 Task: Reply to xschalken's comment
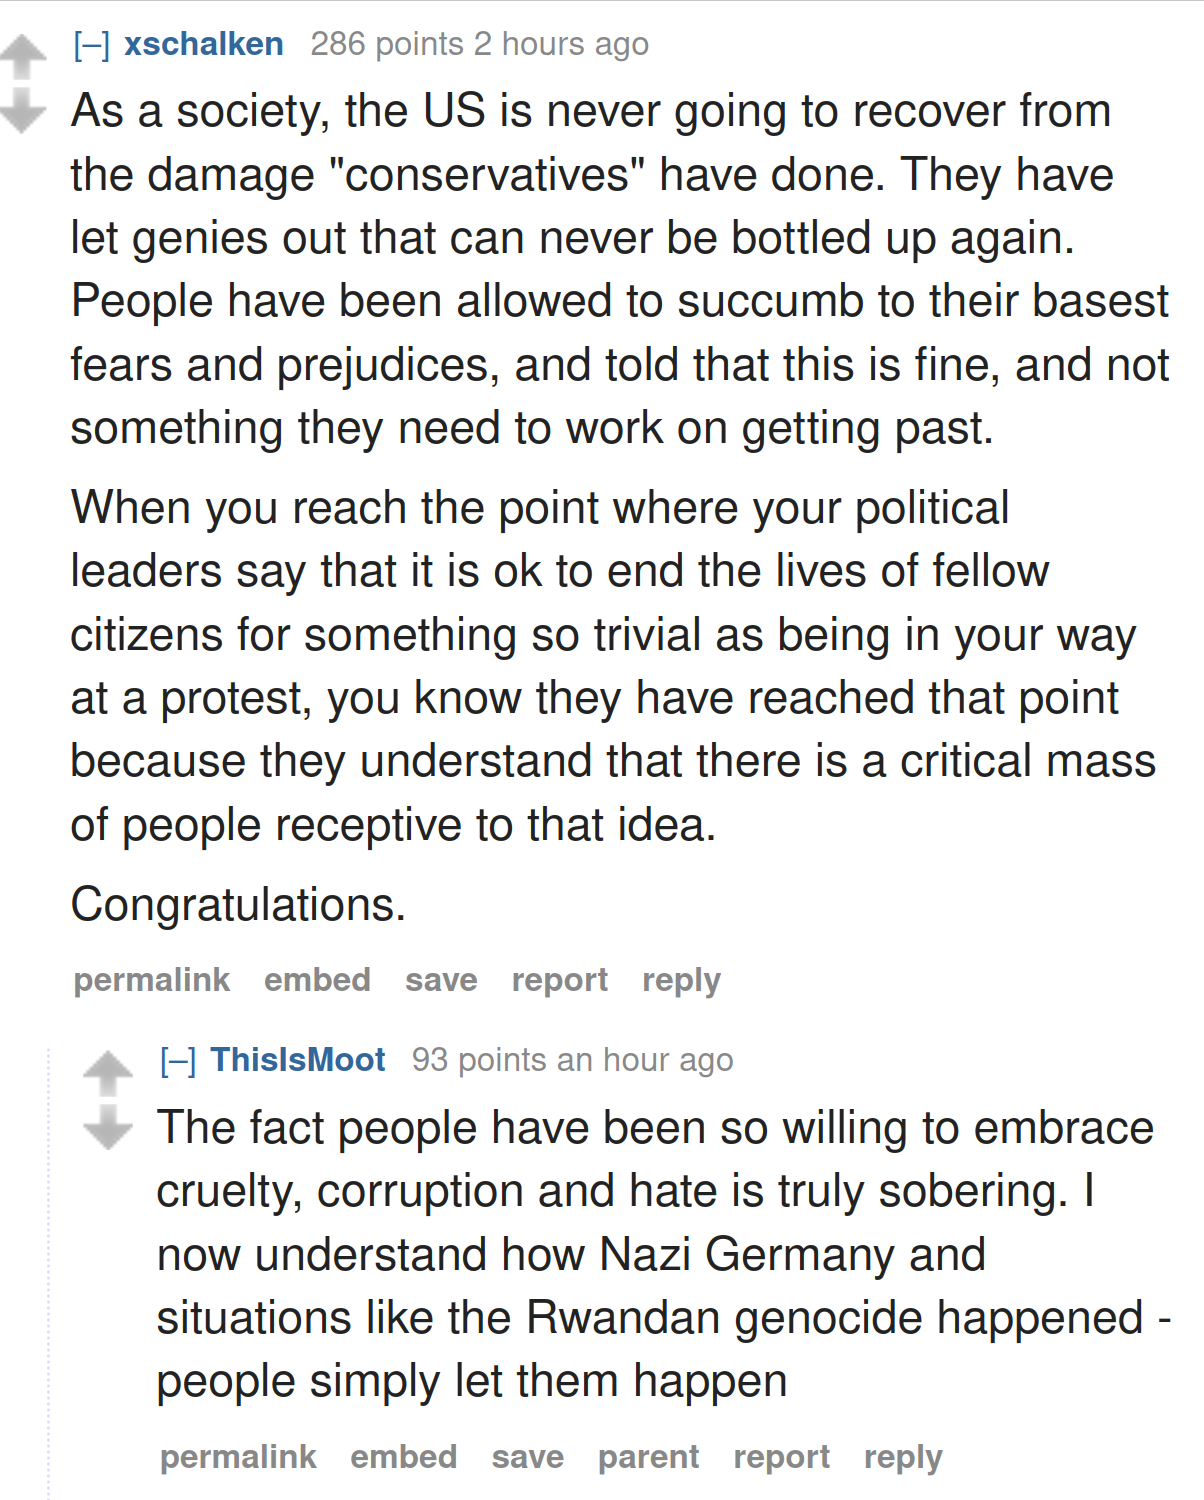tap(681, 980)
